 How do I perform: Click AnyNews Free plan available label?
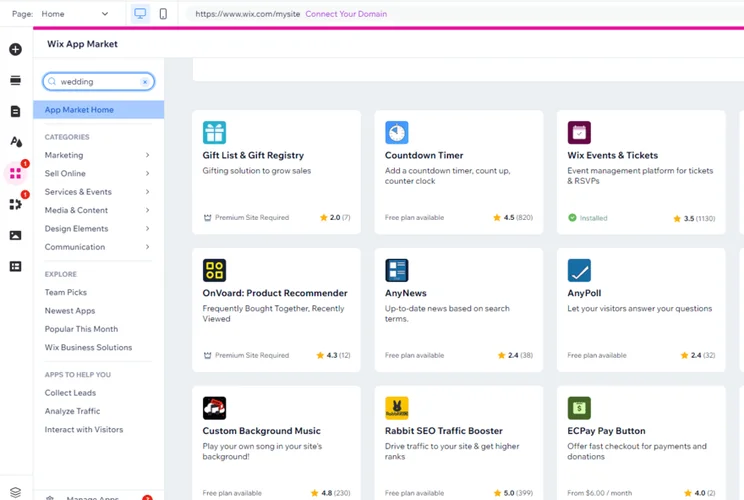(x=414, y=355)
